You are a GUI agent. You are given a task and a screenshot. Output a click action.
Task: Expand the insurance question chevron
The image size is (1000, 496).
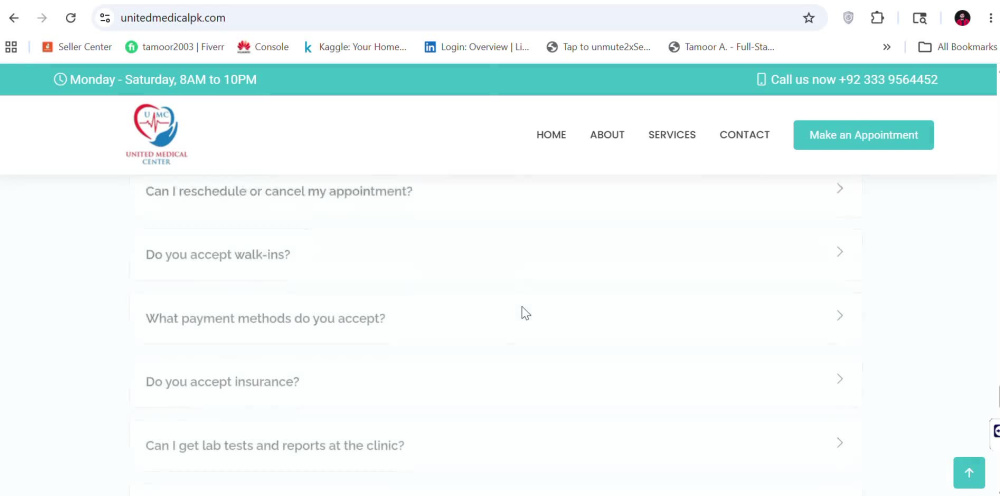pyautogui.click(x=840, y=379)
